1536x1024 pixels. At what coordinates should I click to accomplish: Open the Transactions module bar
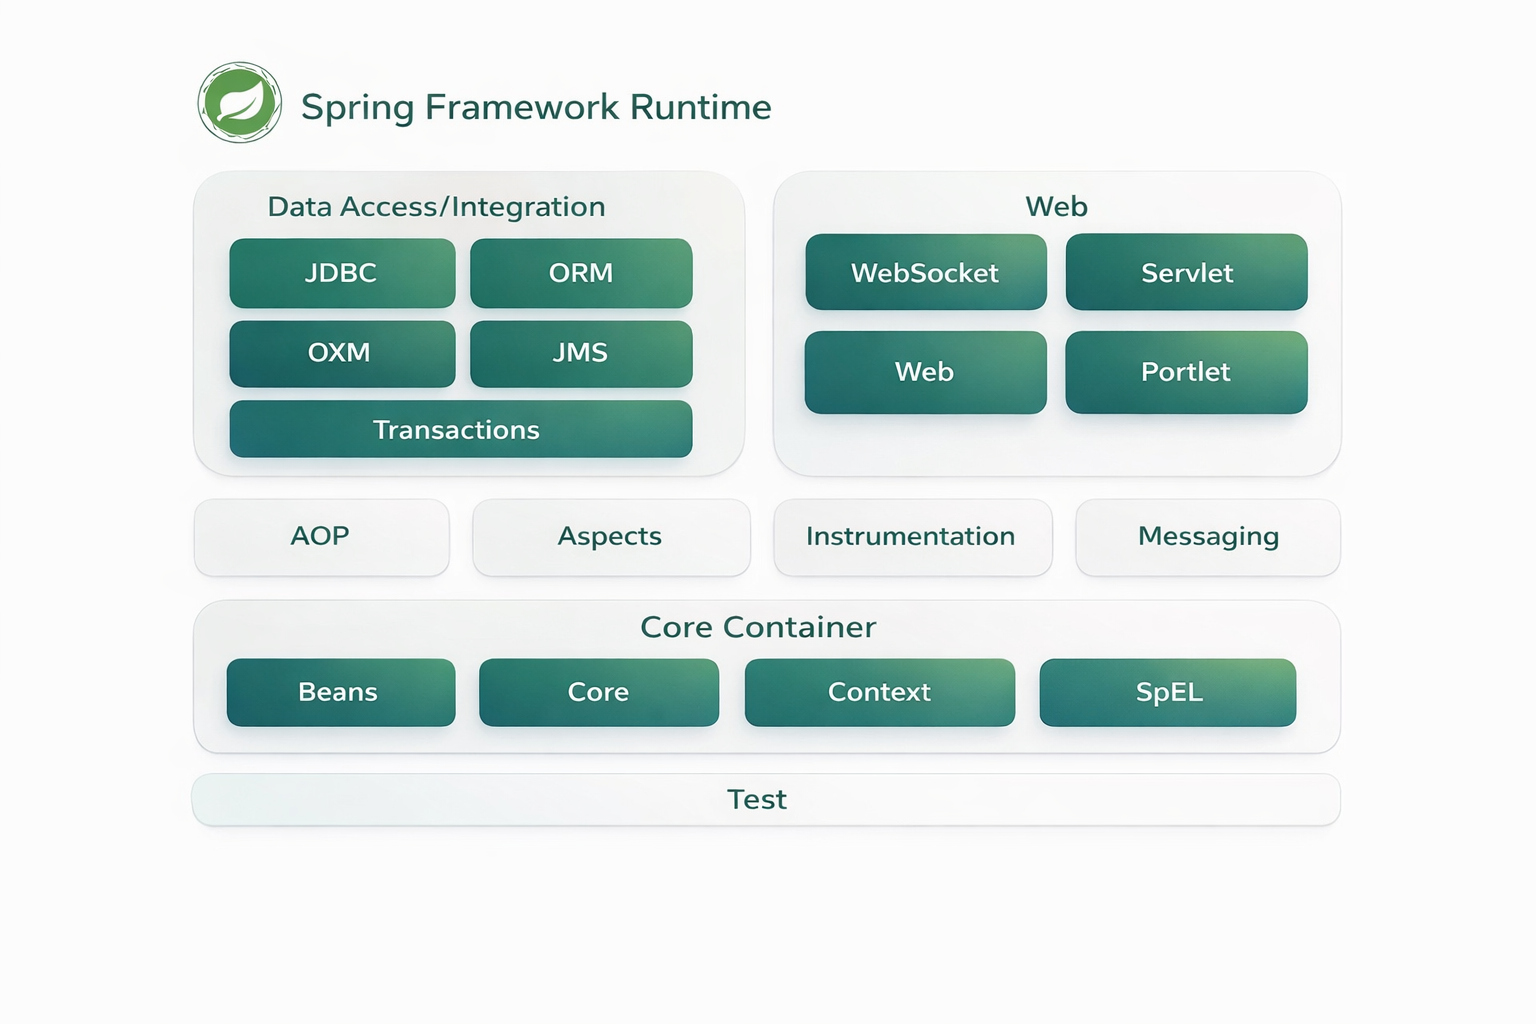(460, 429)
